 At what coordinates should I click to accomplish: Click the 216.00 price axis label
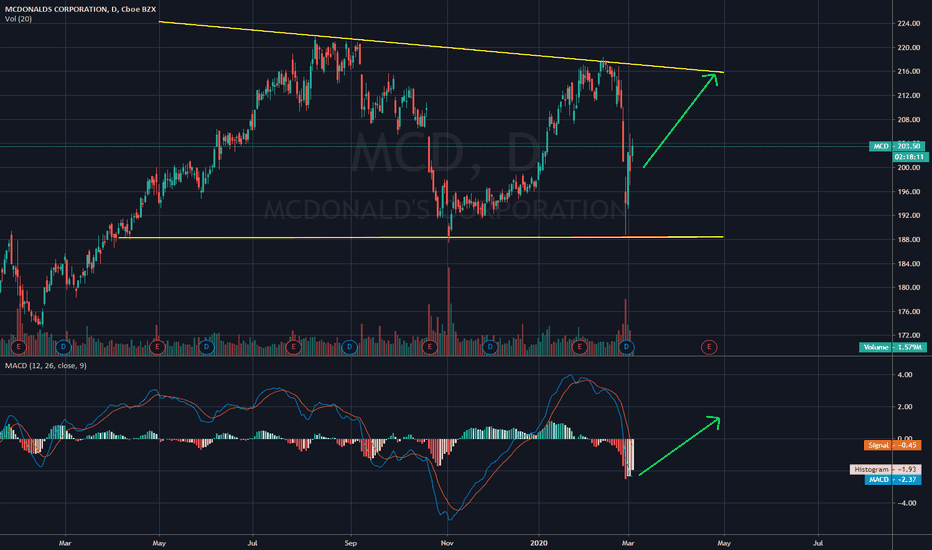click(908, 71)
